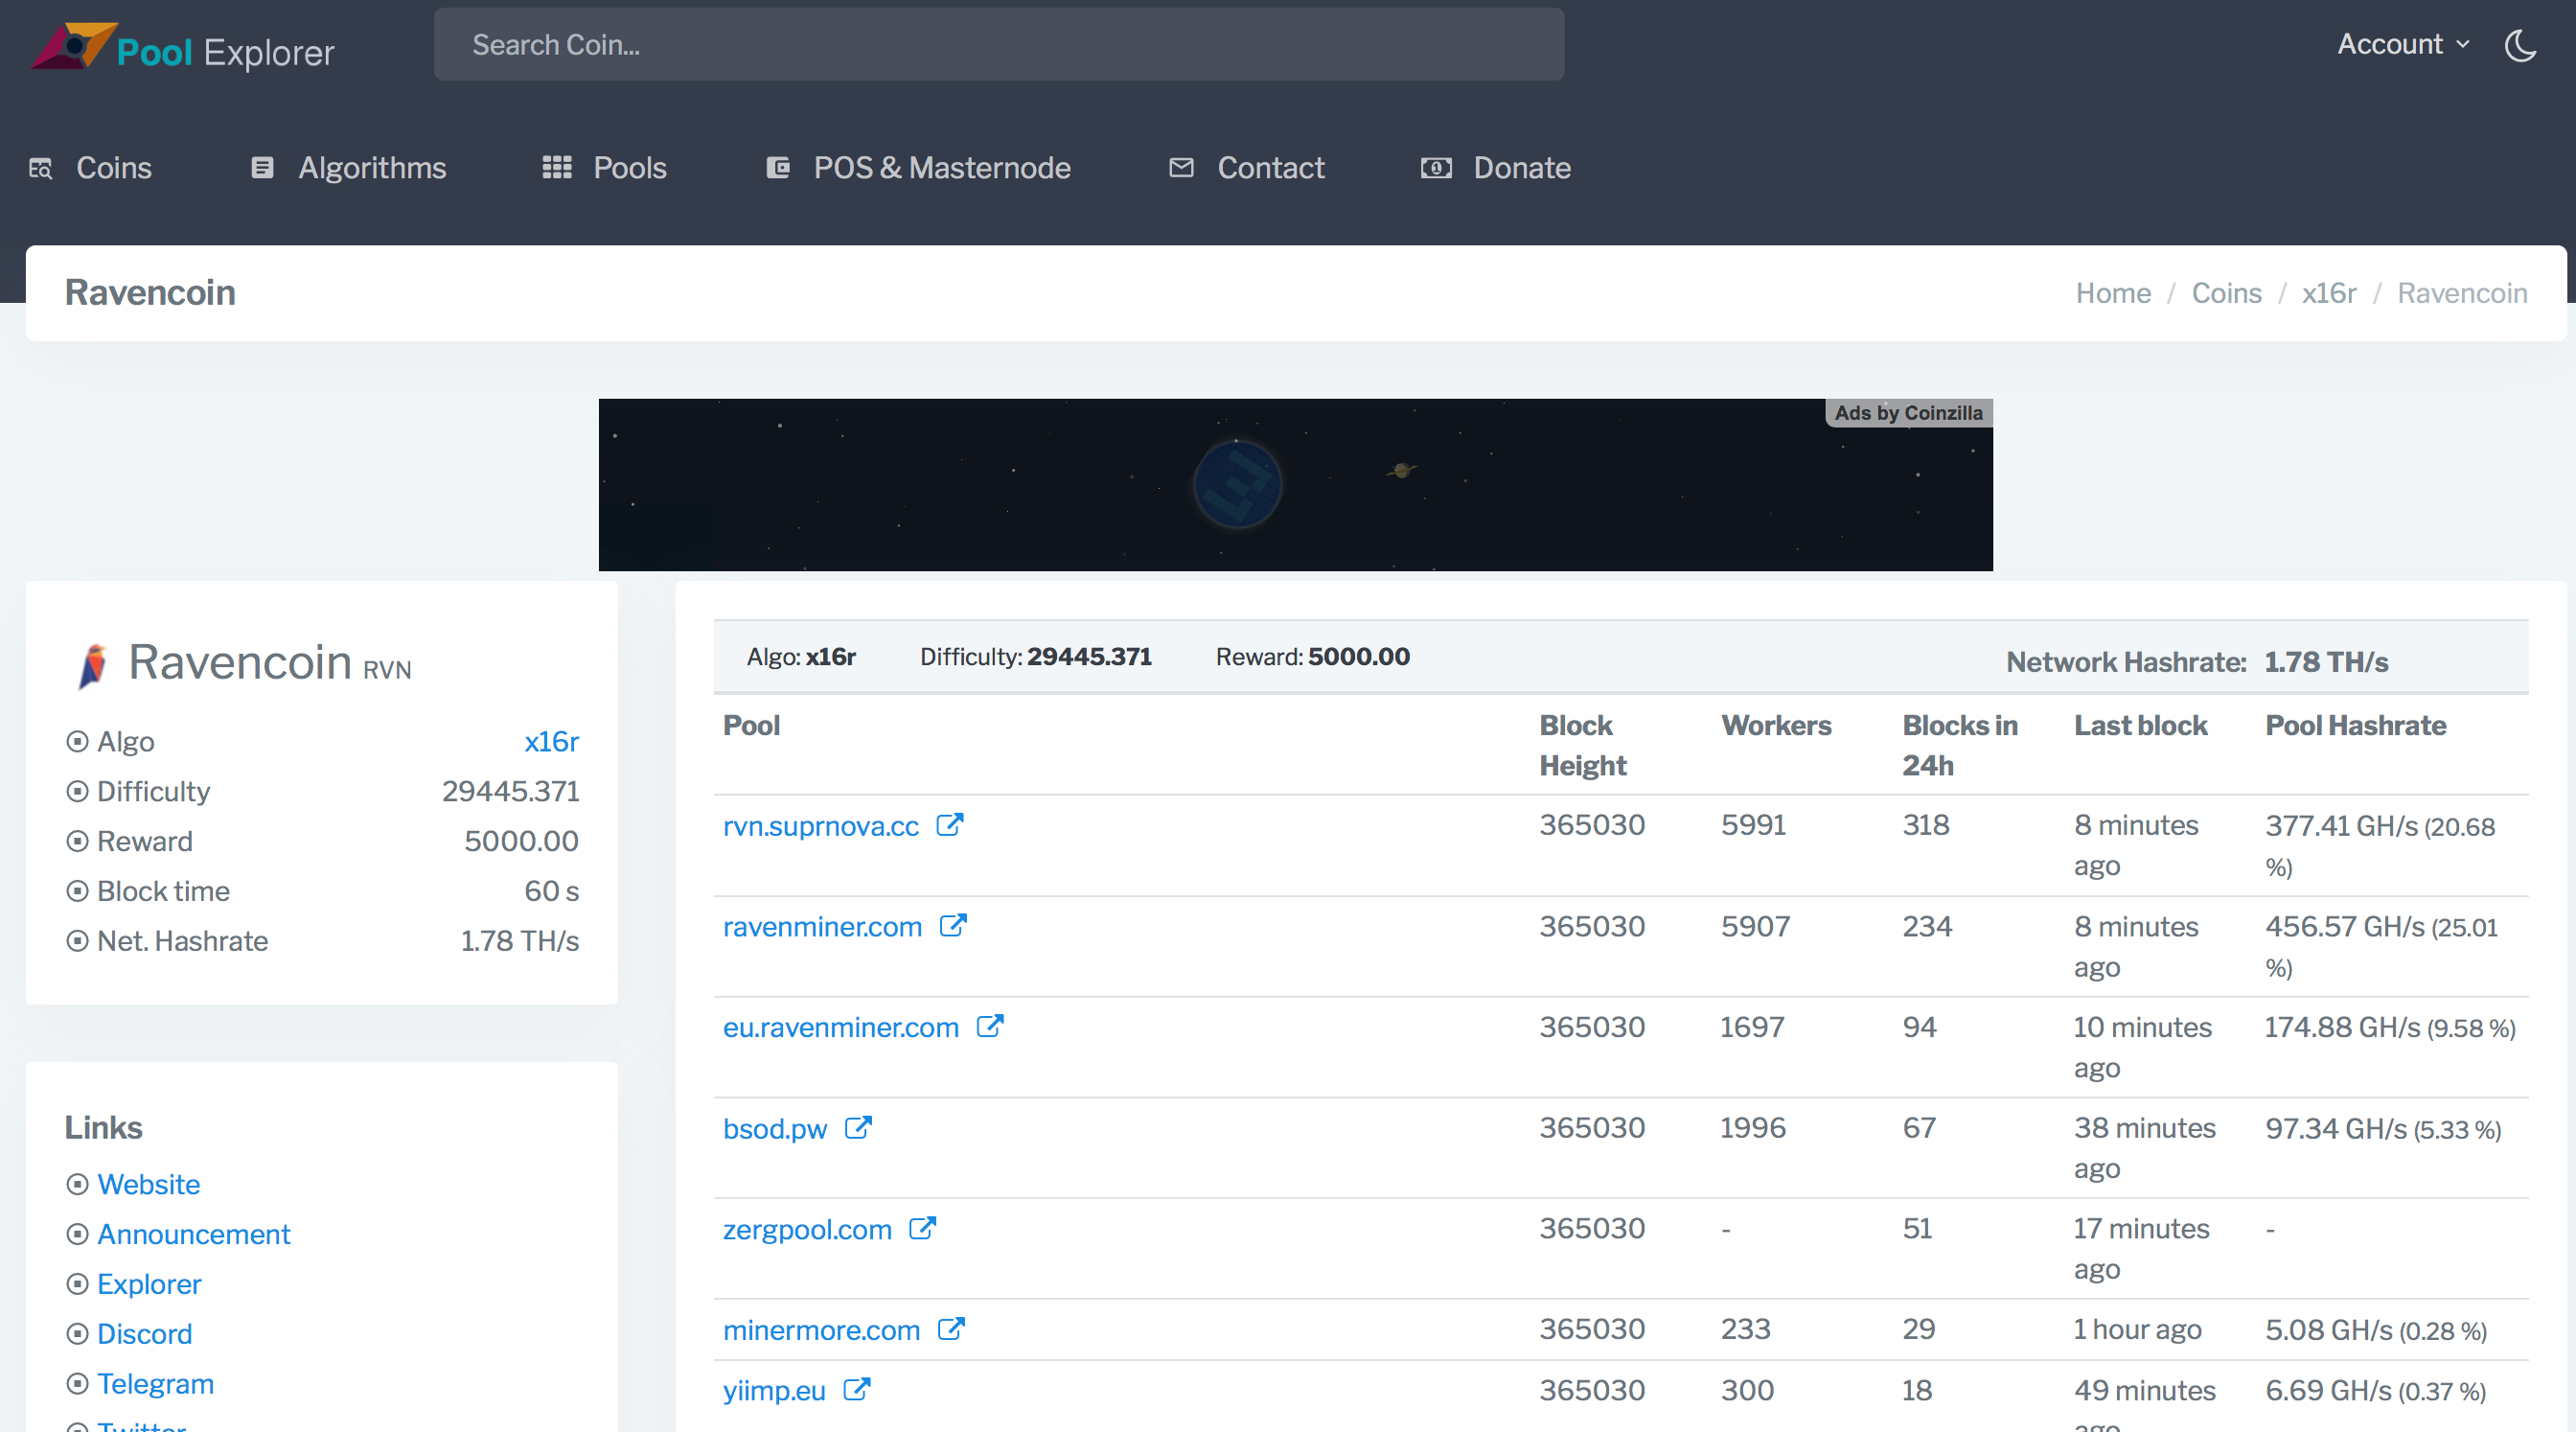This screenshot has width=2576, height=1432.
Task: Go to x16r breadcrumb
Action: [2328, 293]
